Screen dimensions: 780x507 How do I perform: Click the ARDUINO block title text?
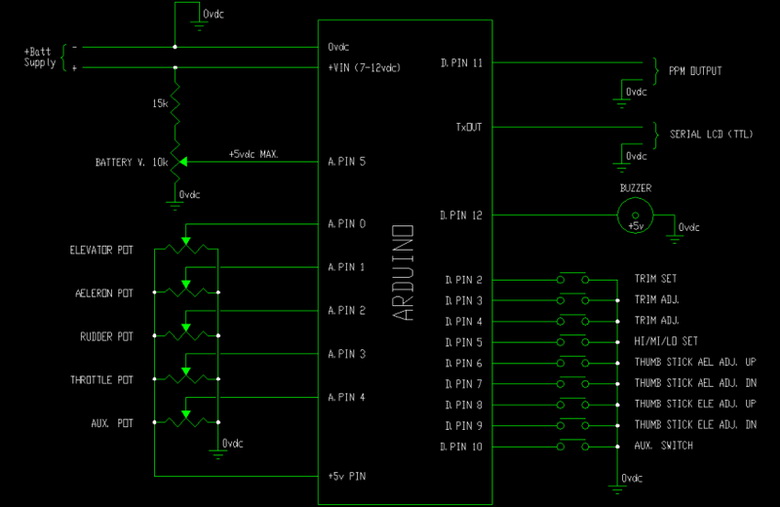404,273
